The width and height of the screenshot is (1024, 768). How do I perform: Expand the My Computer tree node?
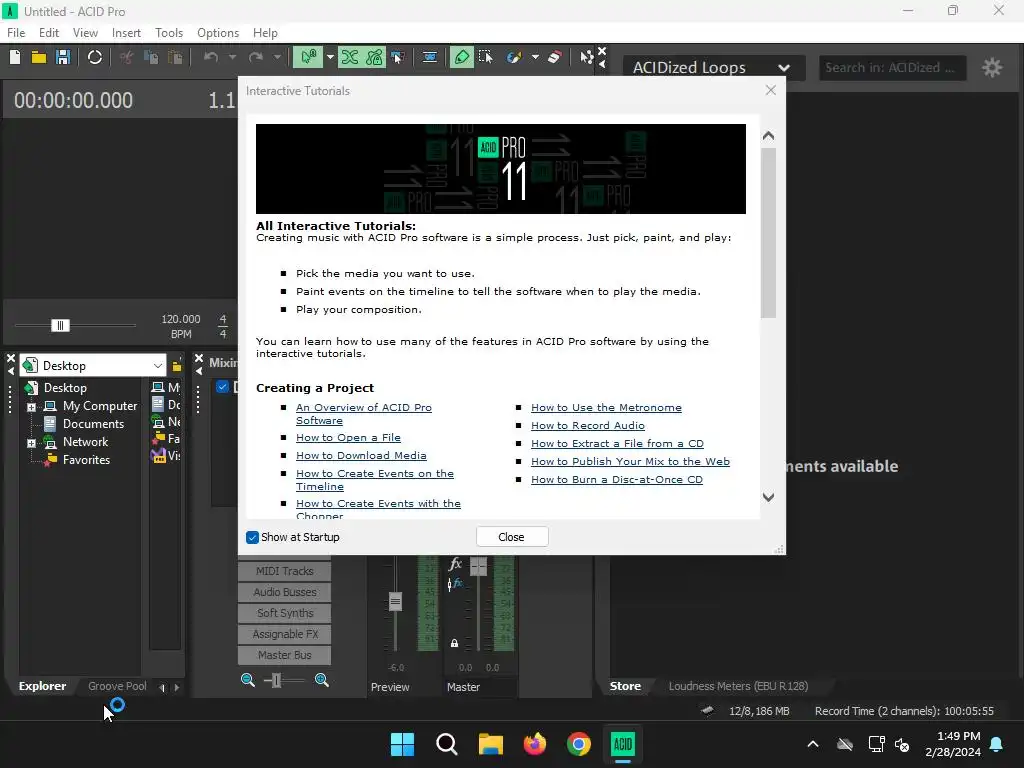pos(31,407)
